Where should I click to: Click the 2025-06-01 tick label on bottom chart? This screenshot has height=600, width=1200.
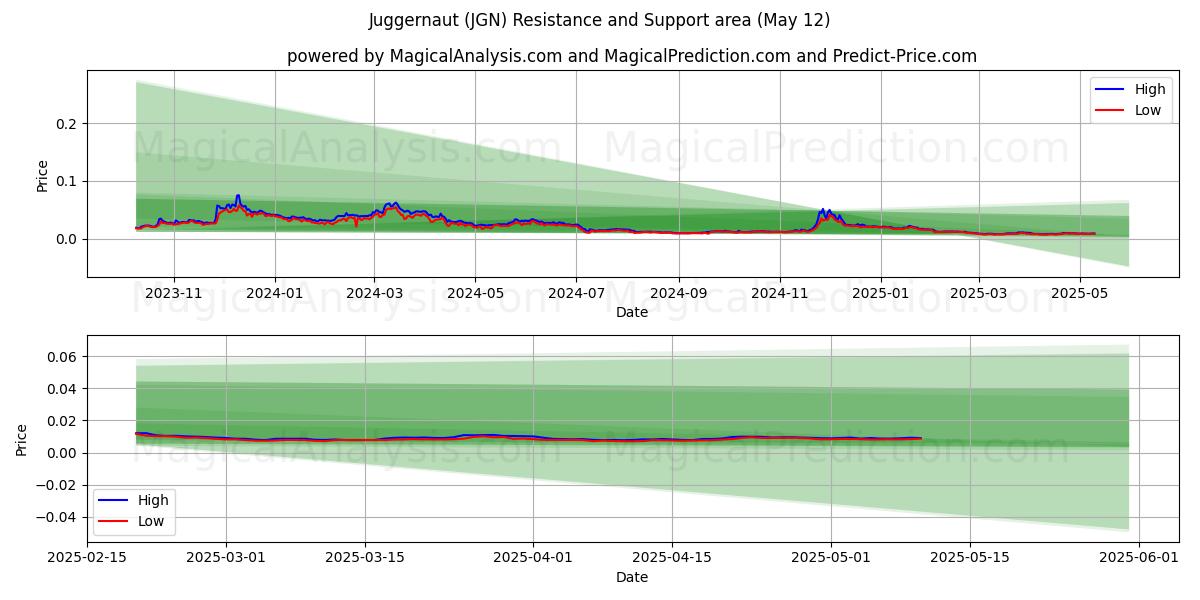(x=1139, y=559)
